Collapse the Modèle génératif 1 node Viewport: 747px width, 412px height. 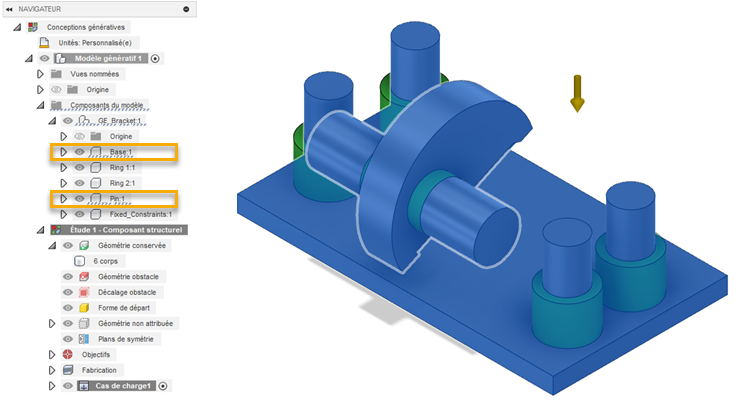[x=29, y=59]
